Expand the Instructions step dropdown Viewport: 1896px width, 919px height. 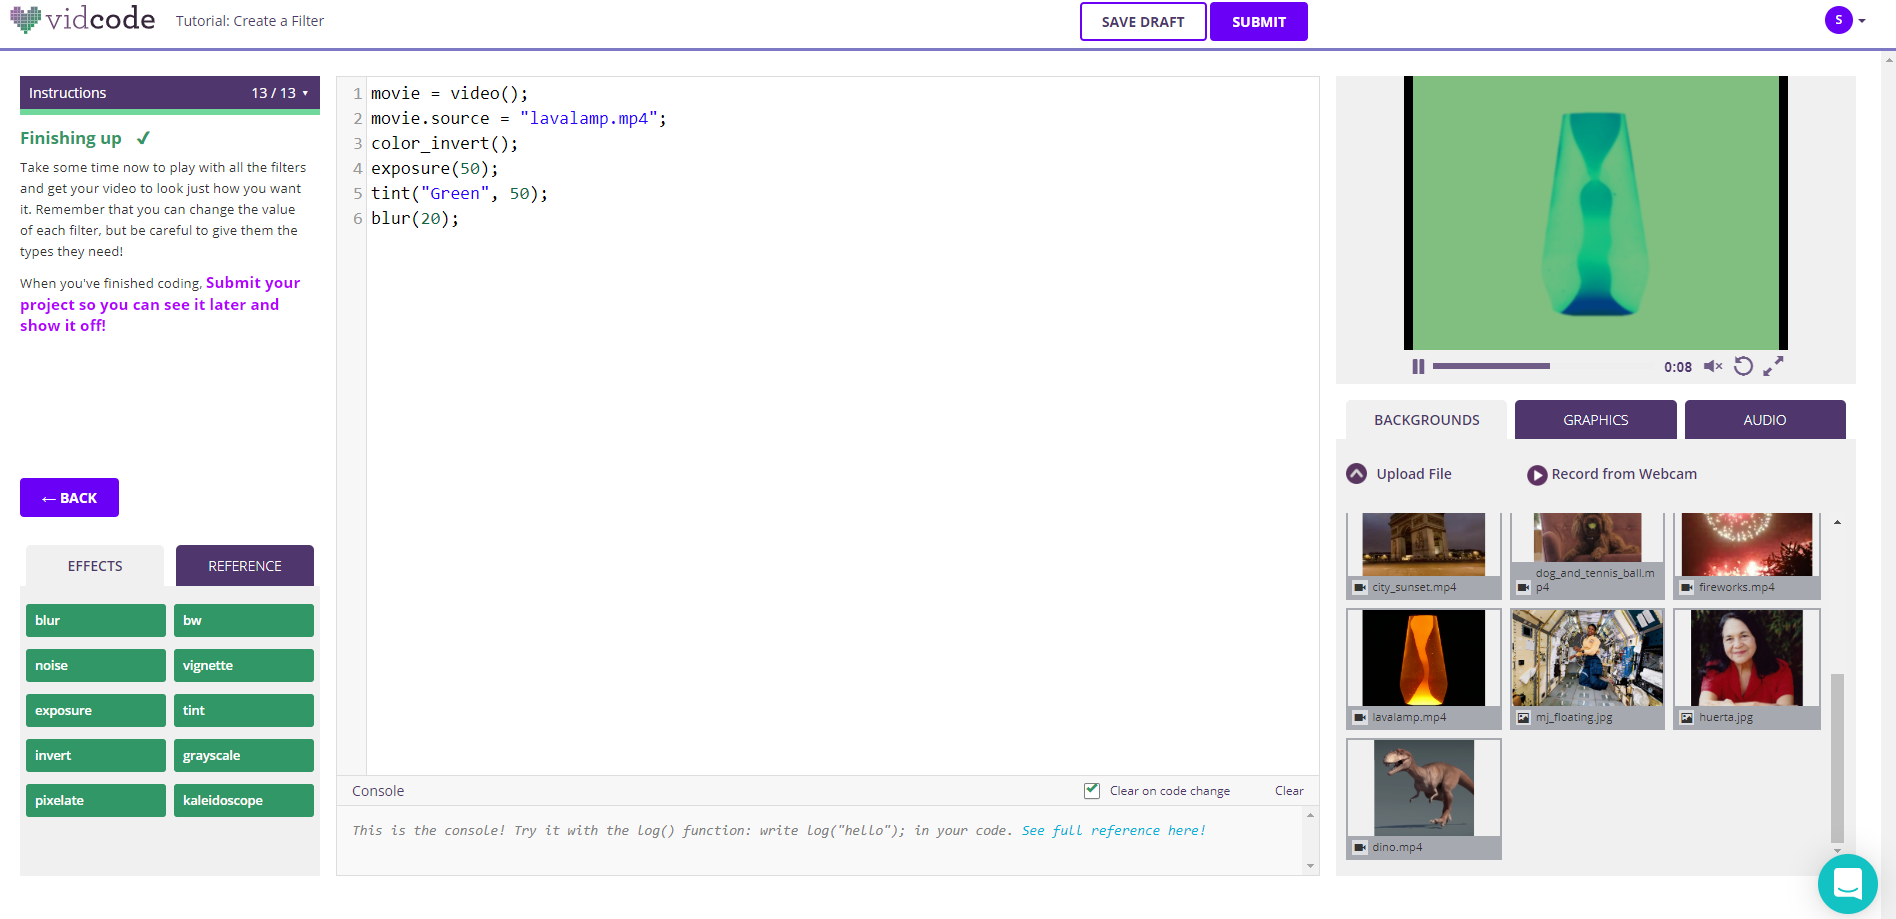pyautogui.click(x=305, y=93)
